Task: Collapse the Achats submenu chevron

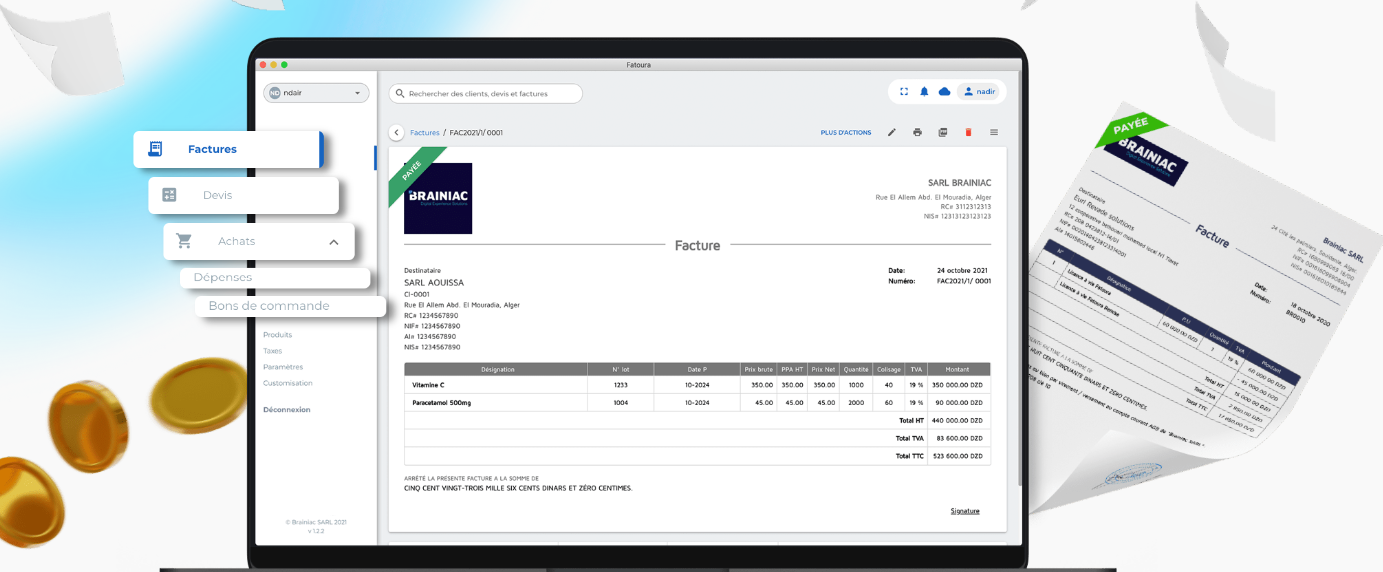Action: click(334, 242)
